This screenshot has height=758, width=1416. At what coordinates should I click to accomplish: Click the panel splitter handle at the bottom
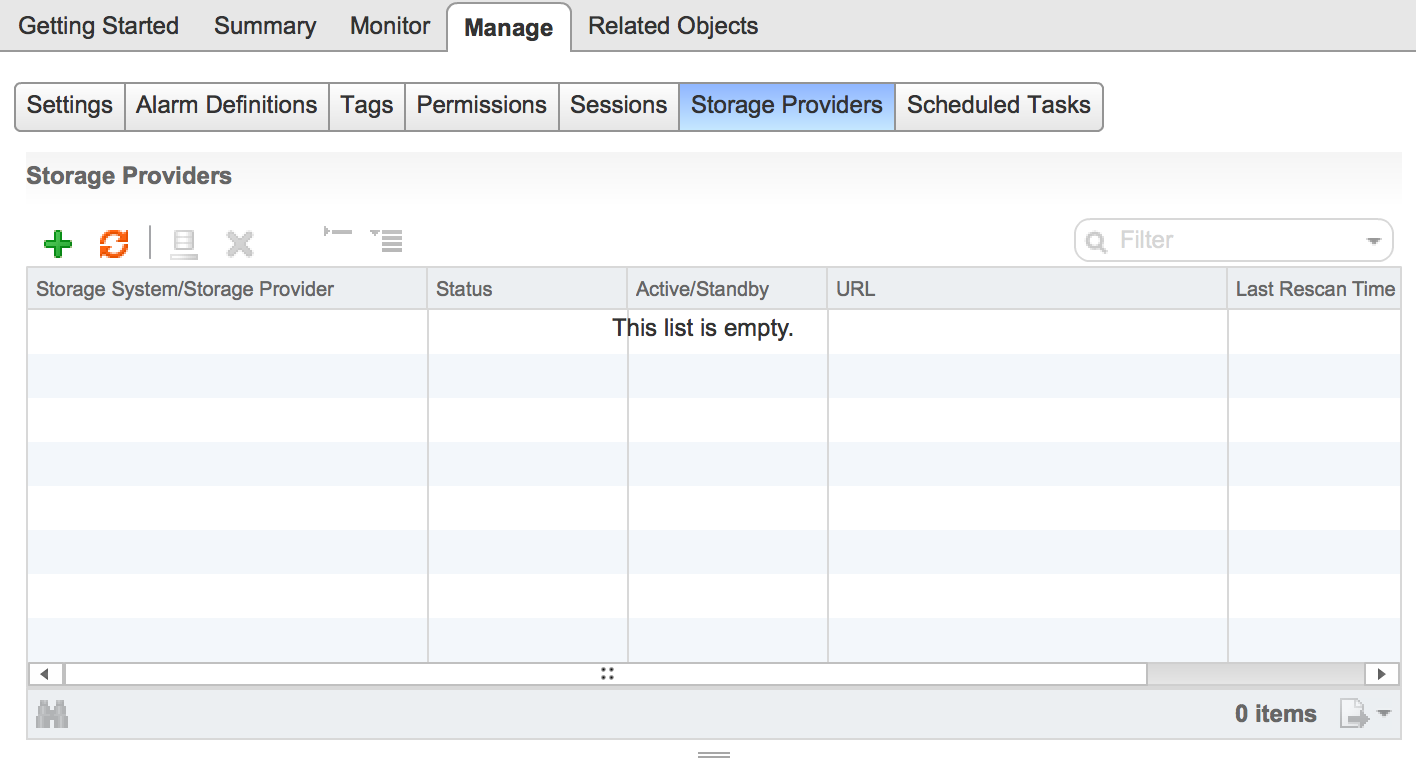[714, 754]
